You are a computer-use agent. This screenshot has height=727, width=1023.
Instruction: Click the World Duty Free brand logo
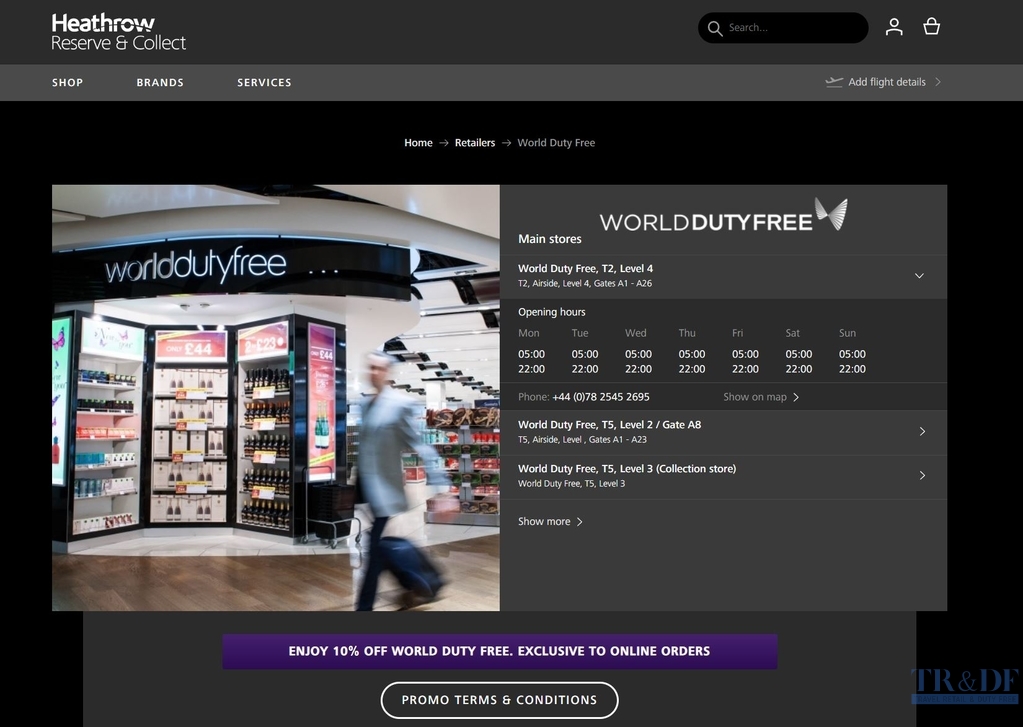(x=724, y=215)
